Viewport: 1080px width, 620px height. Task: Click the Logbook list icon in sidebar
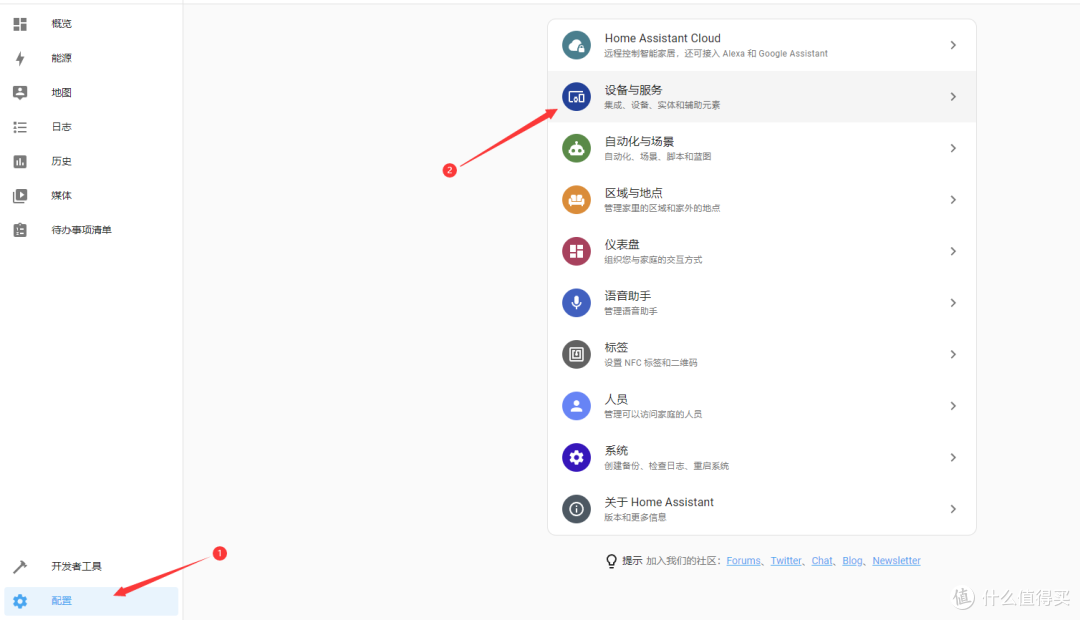tap(20, 127)
